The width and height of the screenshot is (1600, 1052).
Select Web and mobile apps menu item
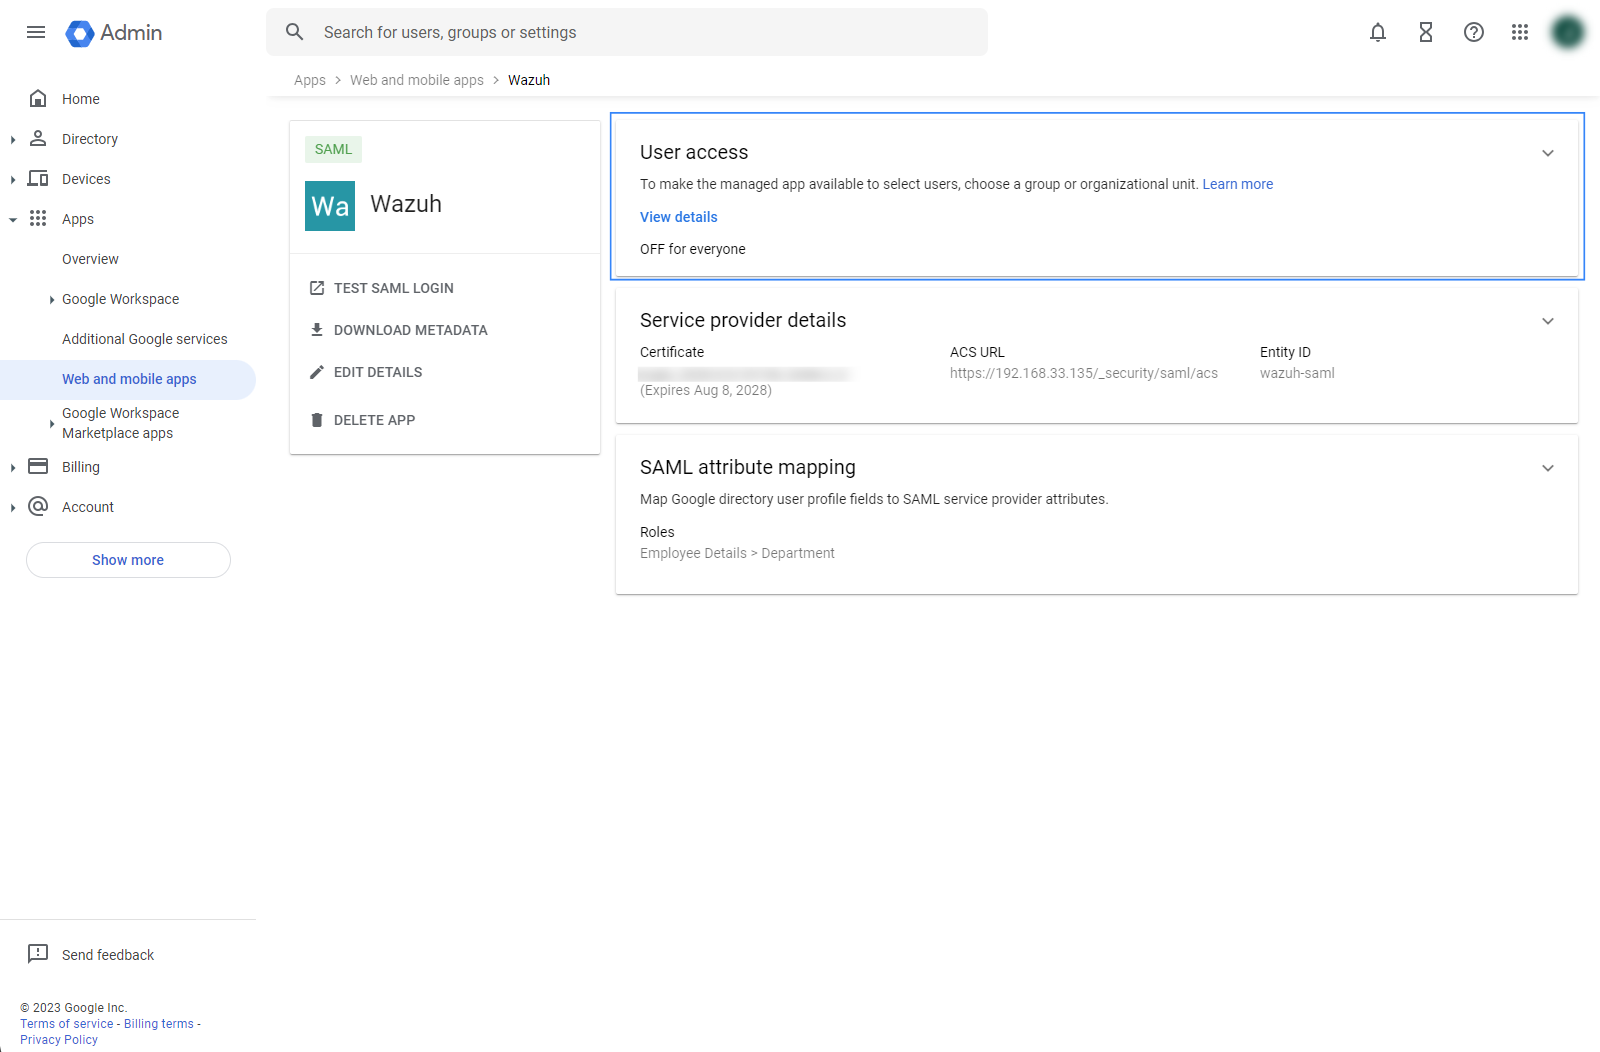[x=129, y=379]
